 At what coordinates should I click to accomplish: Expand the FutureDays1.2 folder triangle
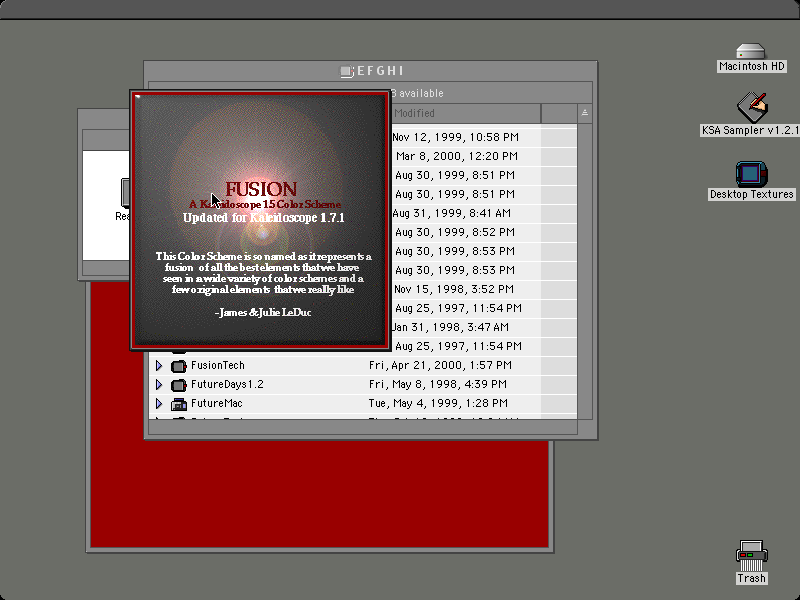click(x=159, y=384)
